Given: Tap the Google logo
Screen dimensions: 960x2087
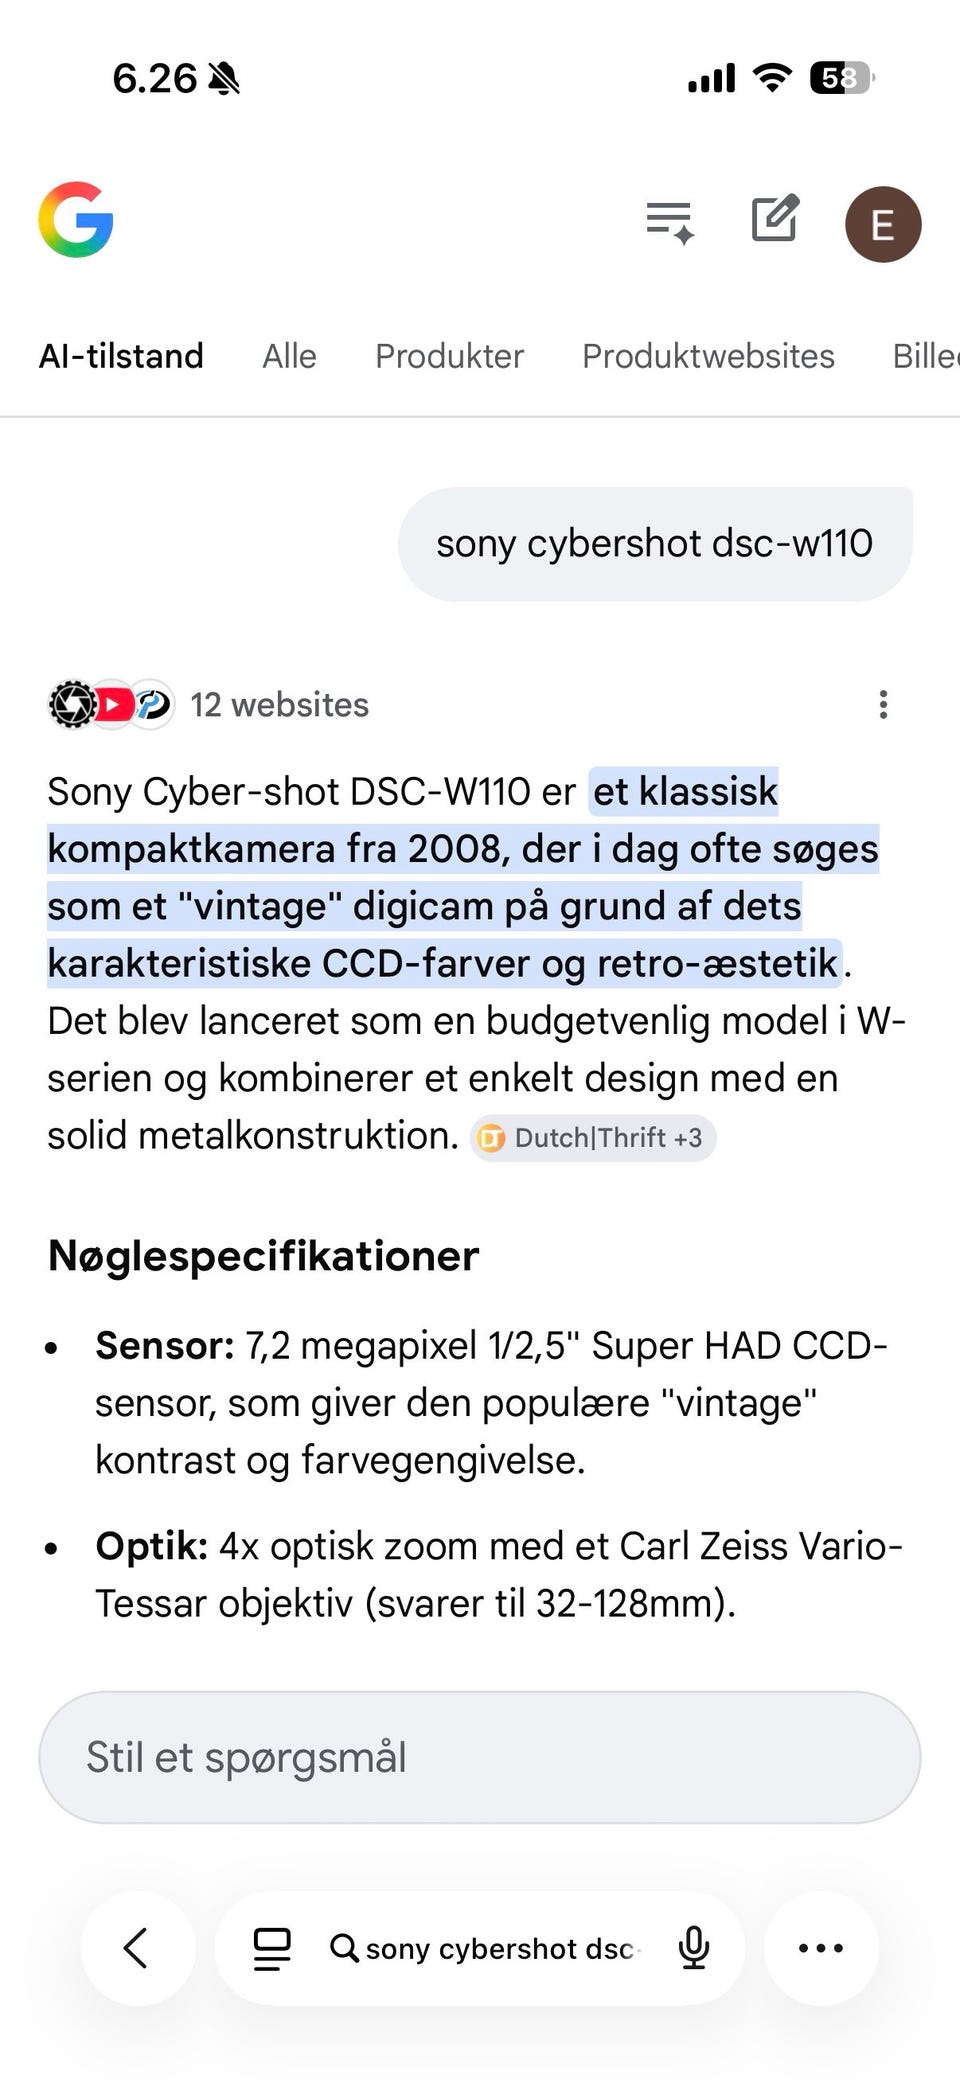Looking at the screenshot, I should [x=76, y=220].
